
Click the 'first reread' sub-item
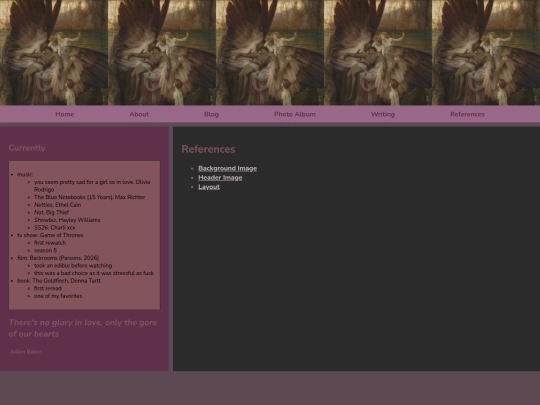pyautogui.click(x=48, y=288)
